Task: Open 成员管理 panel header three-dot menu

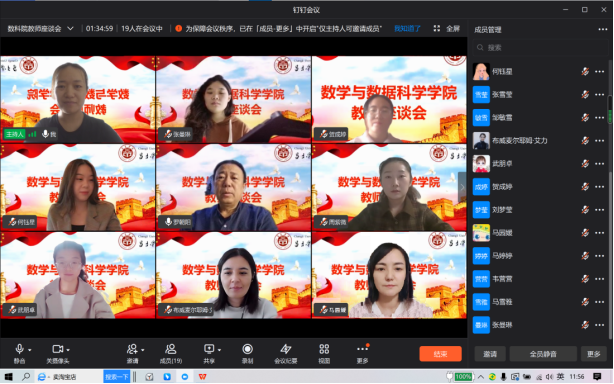Action: pyautogui.click(x=603, y=29)
